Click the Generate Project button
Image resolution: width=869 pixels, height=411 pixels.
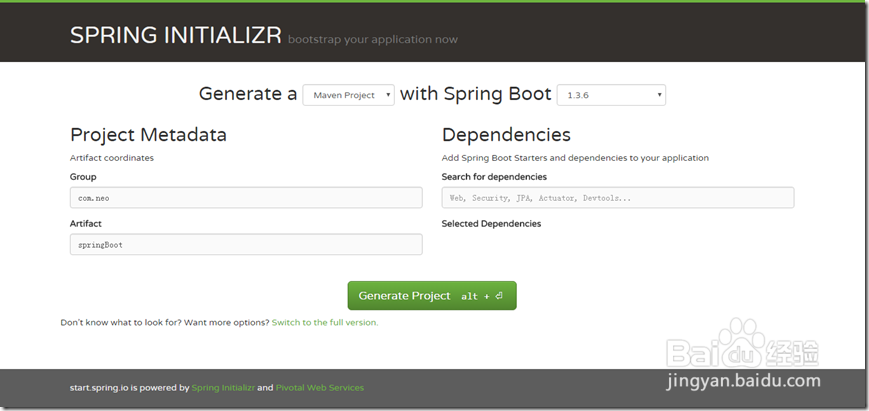[432, 295]
